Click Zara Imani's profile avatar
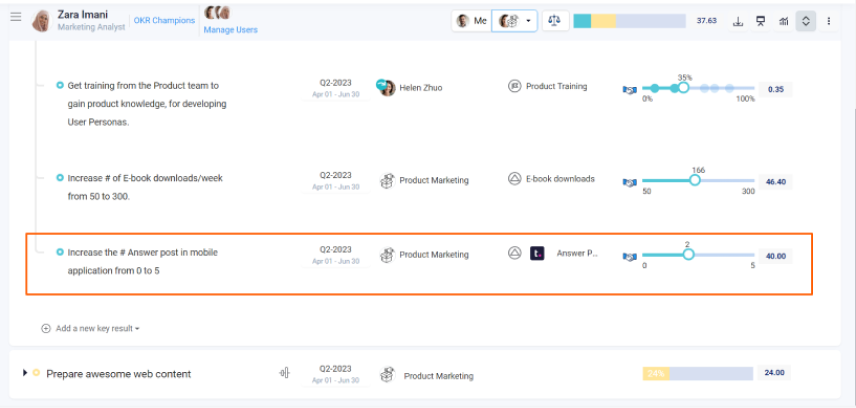This screenshot has height=408, width=856. 41,21
